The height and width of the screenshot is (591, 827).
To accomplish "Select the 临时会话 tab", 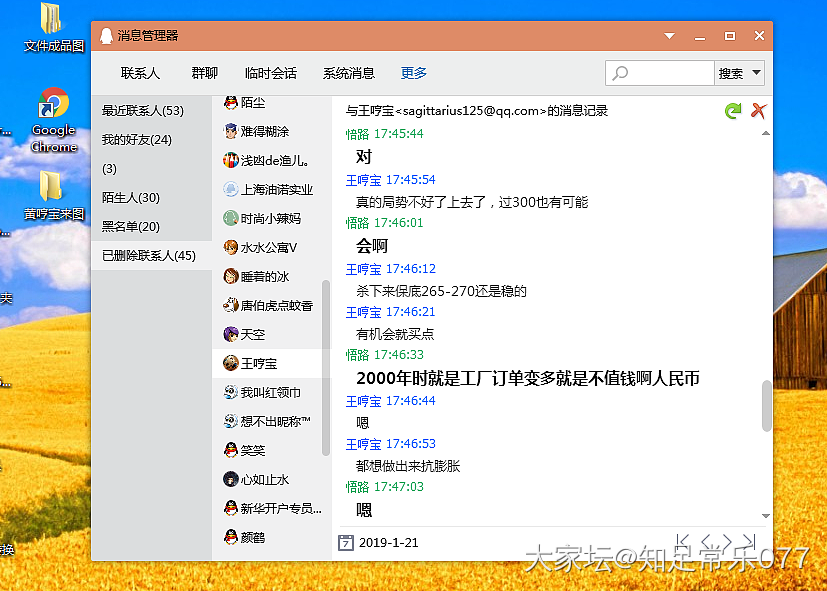I will click(270, 73).
